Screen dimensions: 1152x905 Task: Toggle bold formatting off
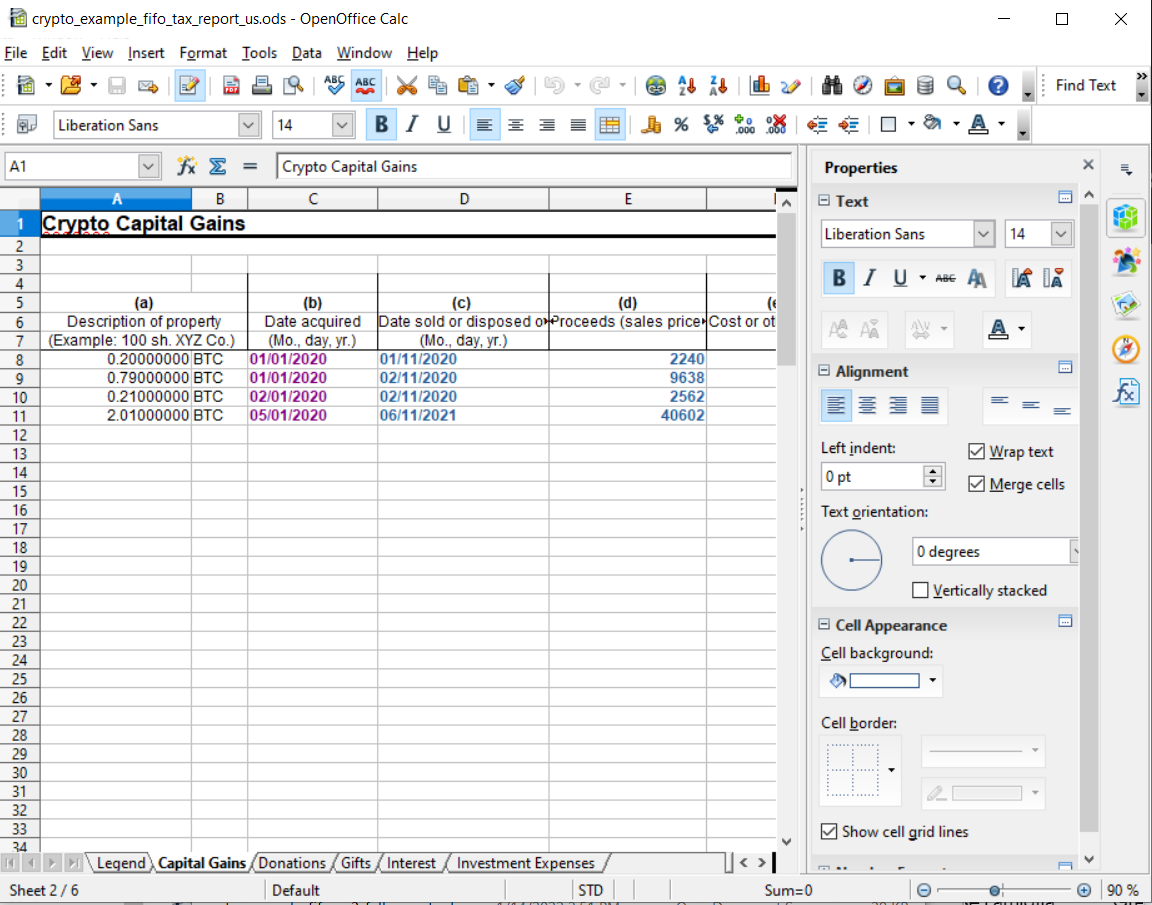pyautogui.click(x=380, y=124)
